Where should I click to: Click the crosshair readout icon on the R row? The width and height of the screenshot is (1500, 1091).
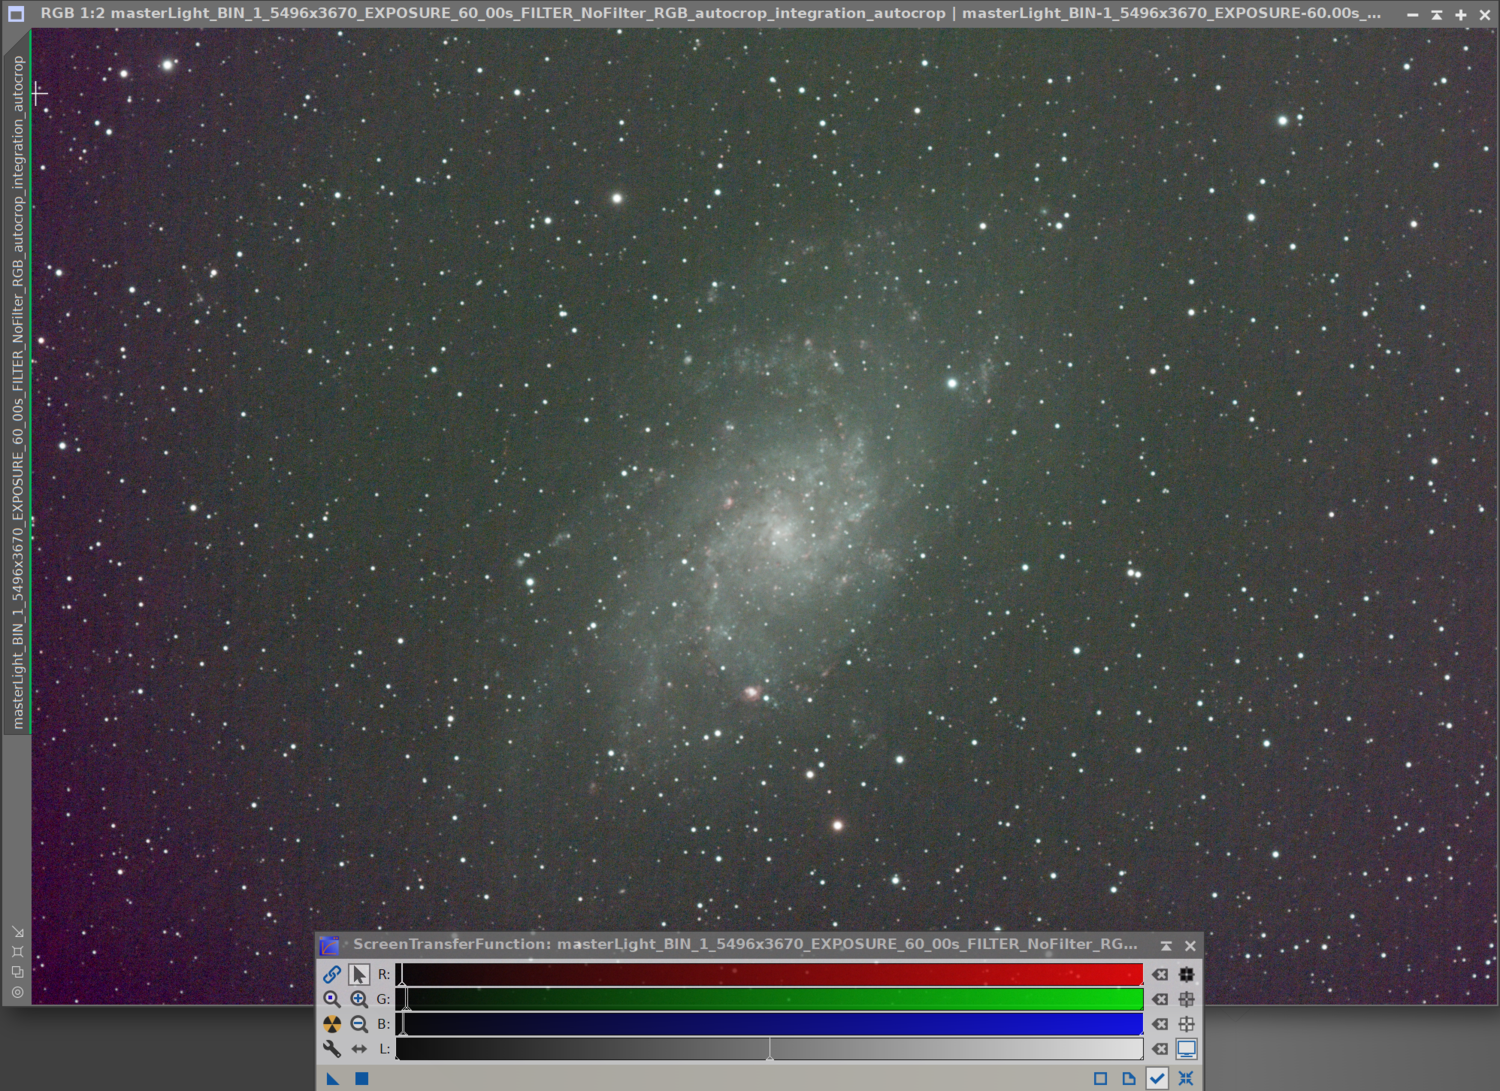pos(1187,974)
